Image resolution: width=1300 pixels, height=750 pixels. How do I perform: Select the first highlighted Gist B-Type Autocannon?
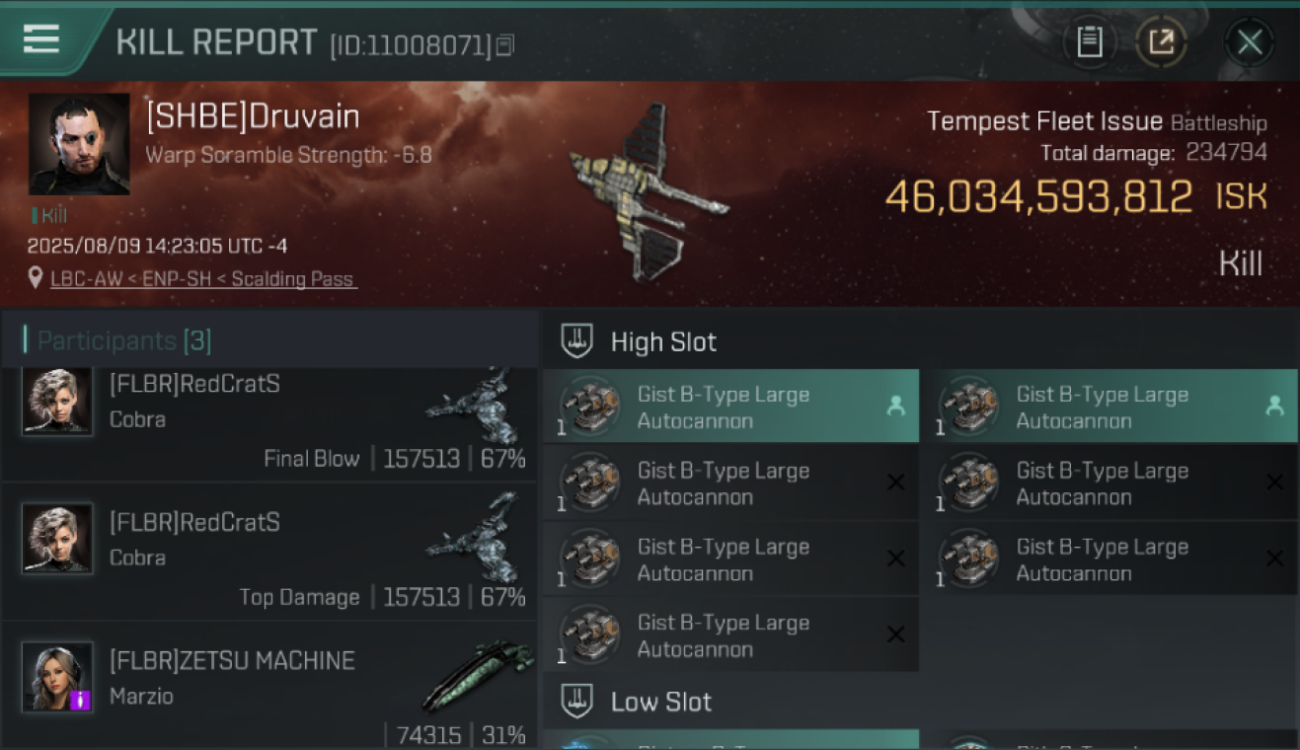730,406
